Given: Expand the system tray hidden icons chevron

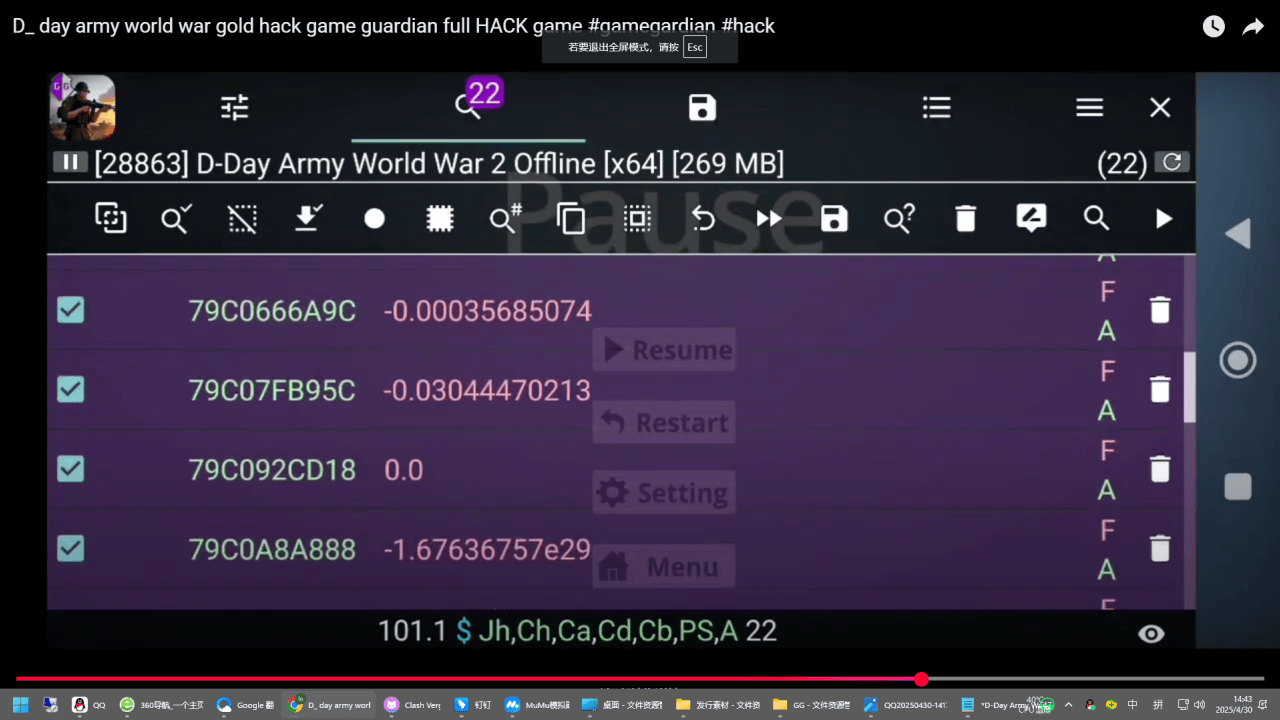Looking at the screenshot, I should [x=1068, y=704].
